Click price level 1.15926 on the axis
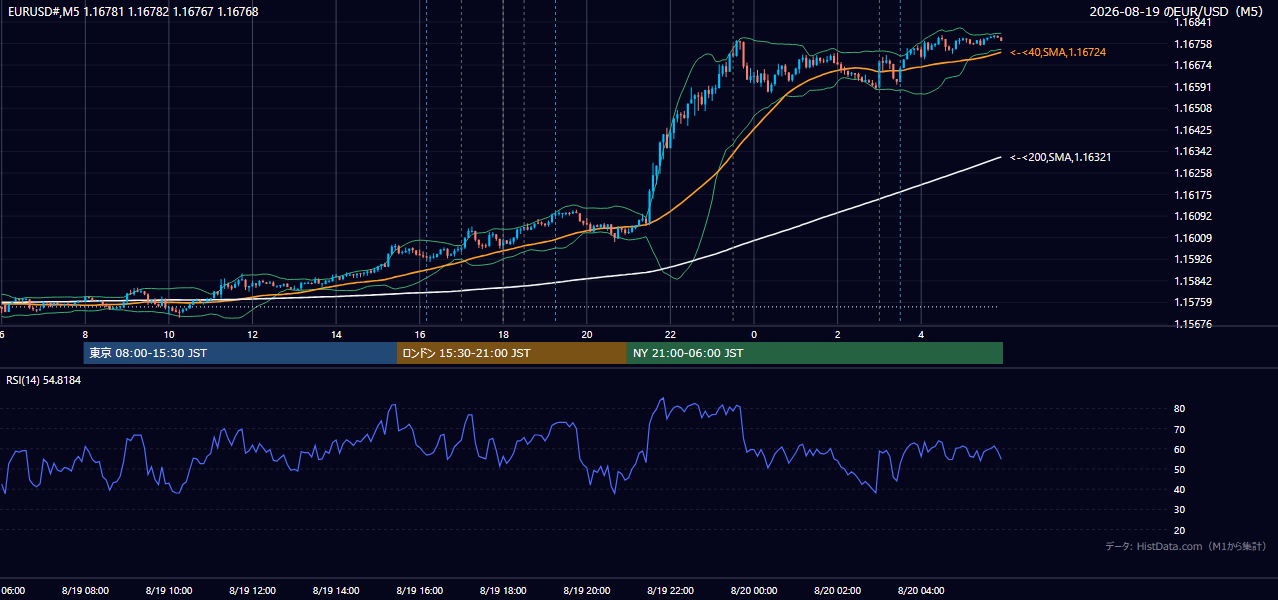The width and height of the screenshot is (1278, 600). [1192, 259]
